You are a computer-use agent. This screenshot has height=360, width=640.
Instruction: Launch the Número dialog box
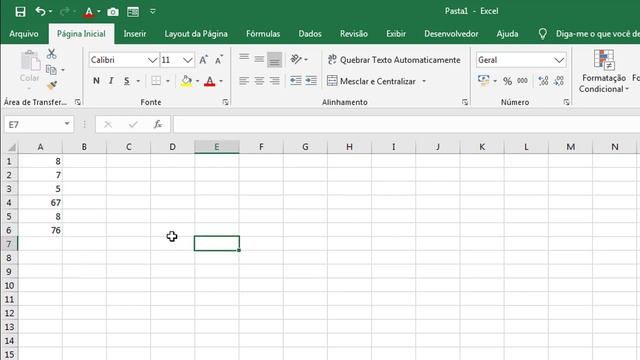(566, 102)
